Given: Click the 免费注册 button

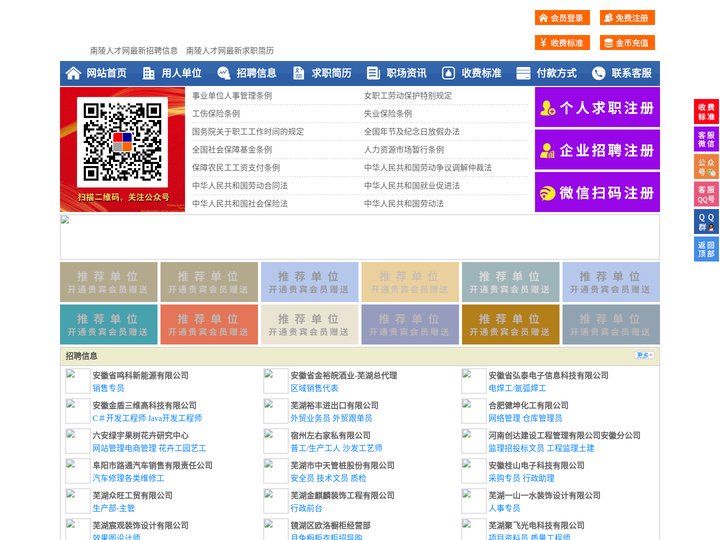Looking at the screenshot, I should 627,18.
